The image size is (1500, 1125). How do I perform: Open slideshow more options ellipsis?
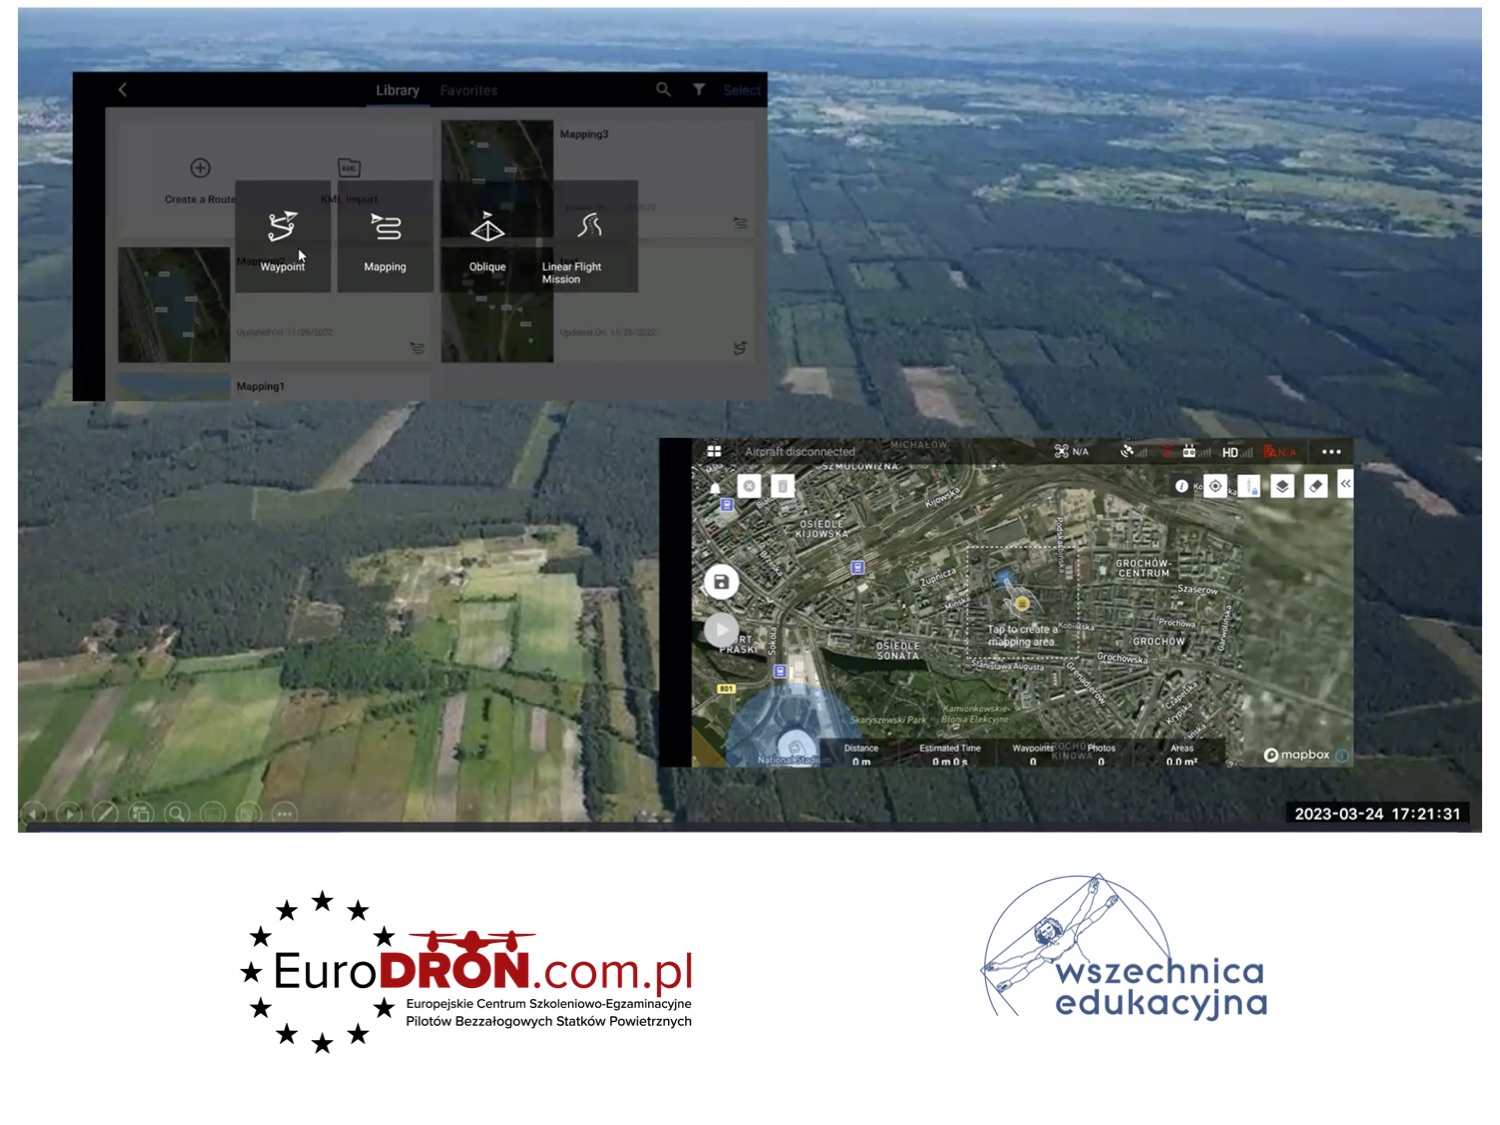285,814
